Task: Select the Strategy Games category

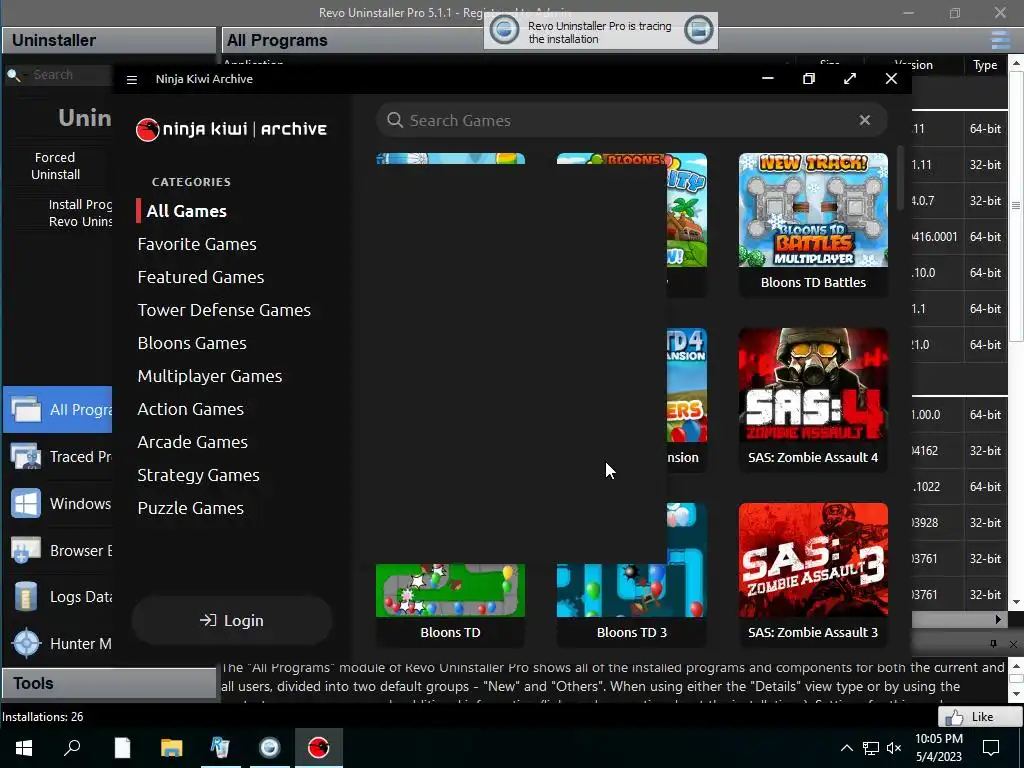Action: point(199,475)
